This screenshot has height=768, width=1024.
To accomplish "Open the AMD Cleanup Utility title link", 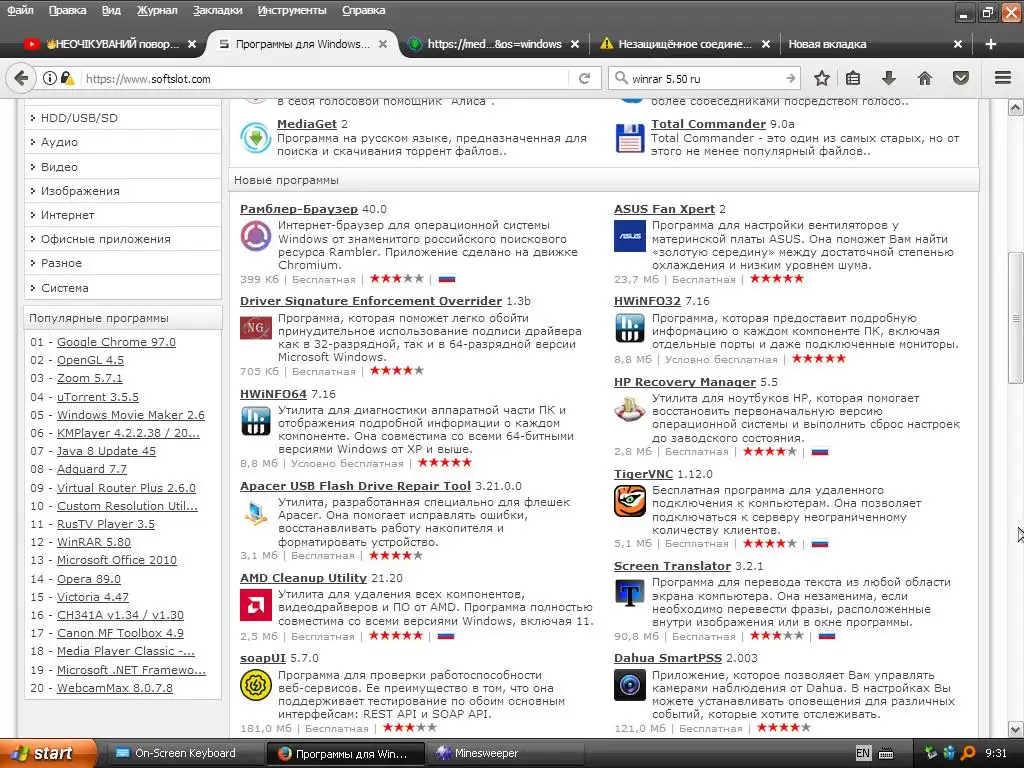I will click(x=303, y=578).
